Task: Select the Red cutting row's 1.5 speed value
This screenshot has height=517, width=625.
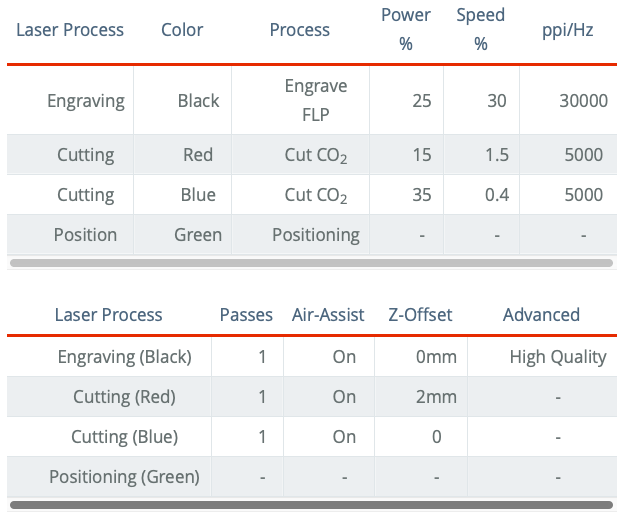Action: click(x=497, y=155)
